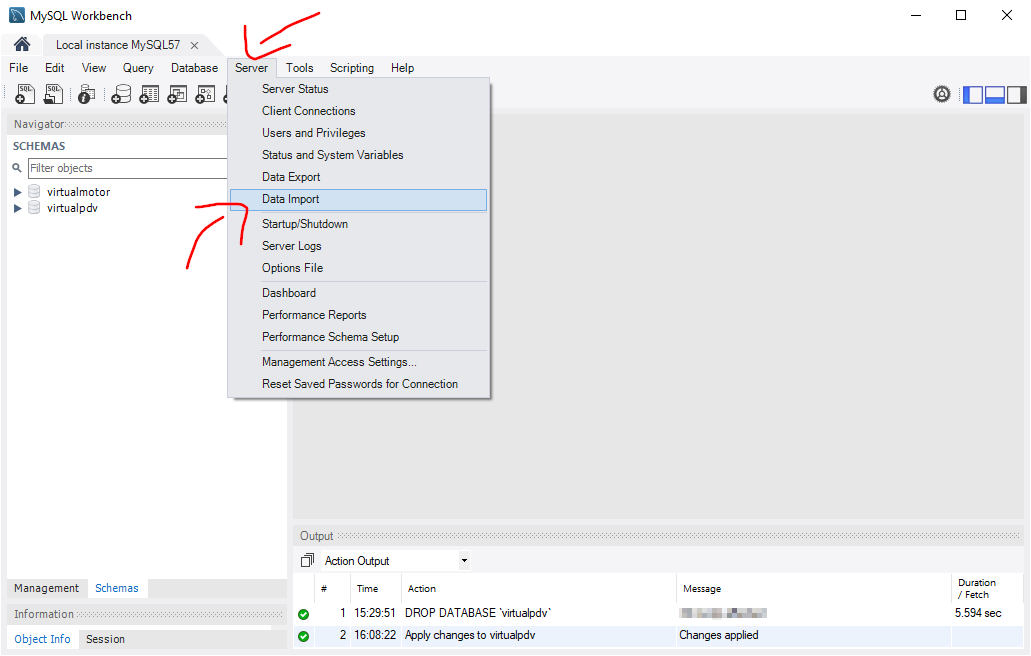
Task: Choose Options File menu entry
Action: (358, 268)
